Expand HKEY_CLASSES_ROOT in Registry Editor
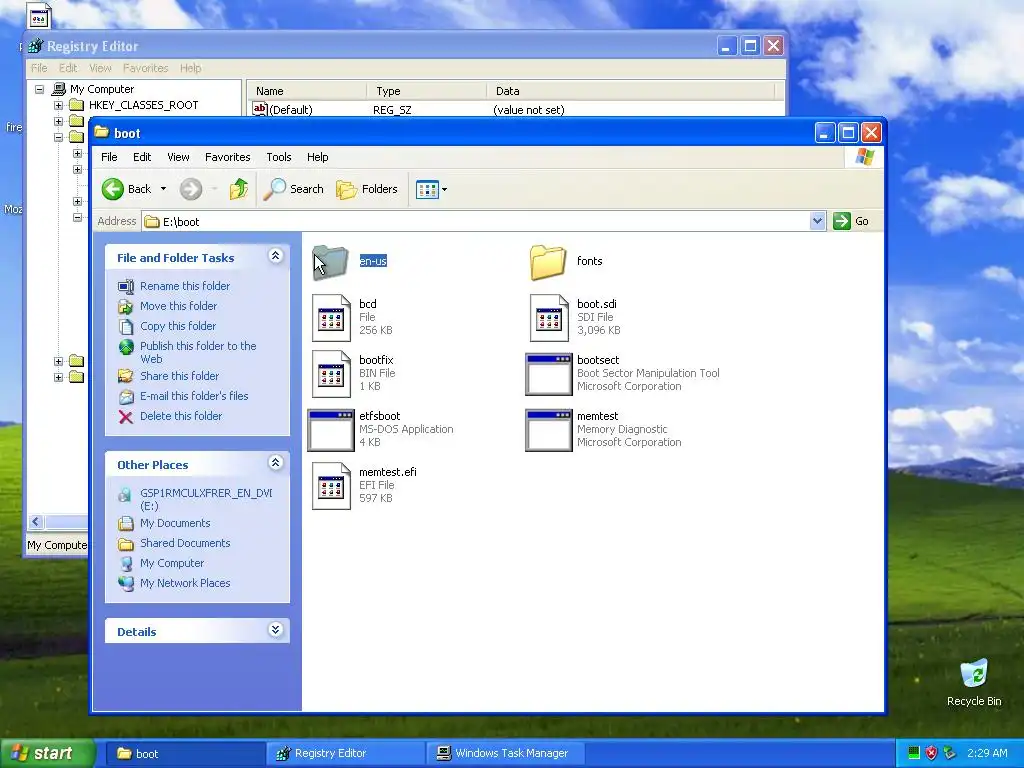Viewport: 1024px width, 768px height. pyautogui.click(x=58, y=105)
